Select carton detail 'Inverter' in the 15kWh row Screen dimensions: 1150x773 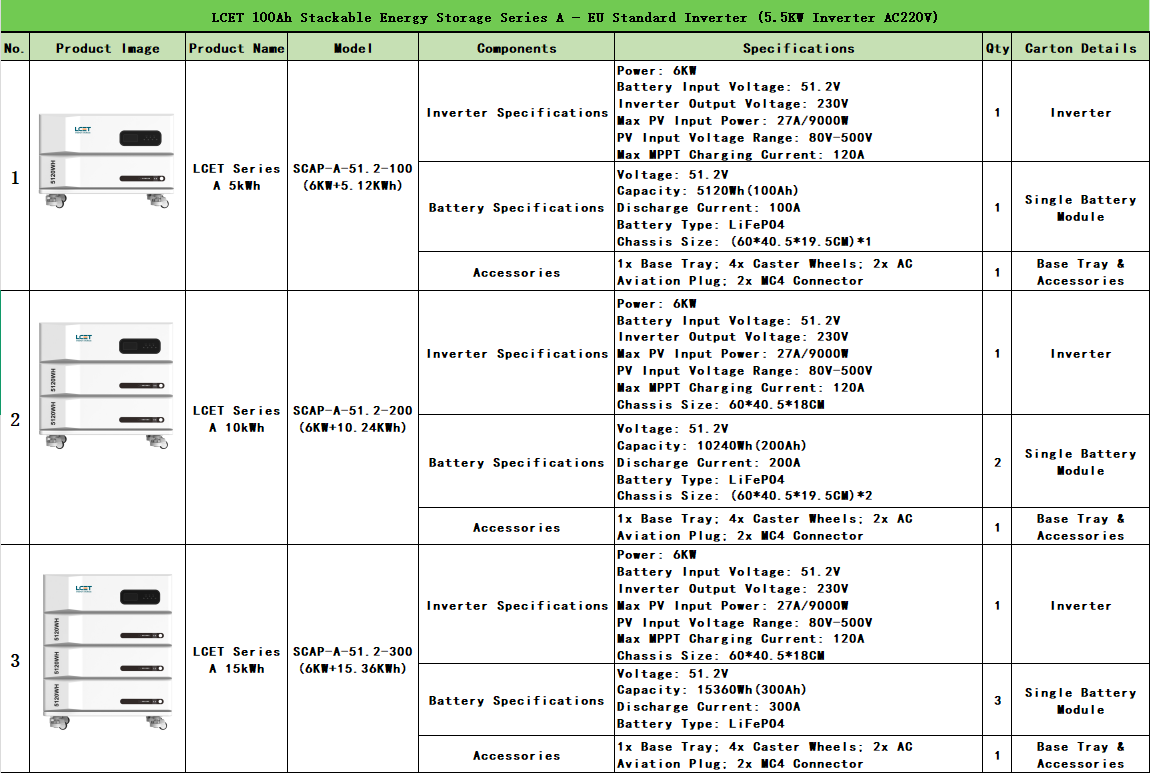click(x=1080, y=606)
